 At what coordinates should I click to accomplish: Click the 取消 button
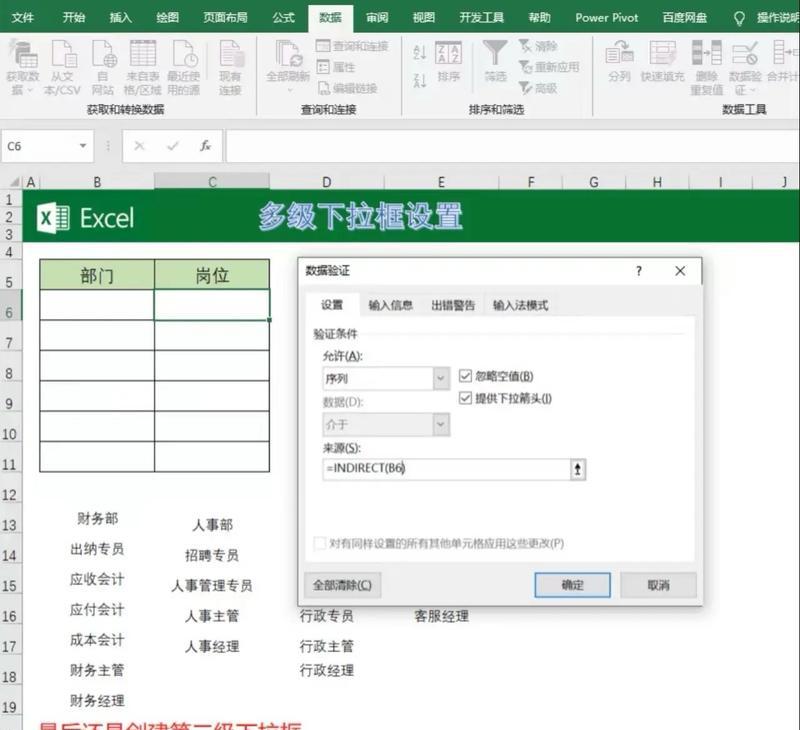point(658,585)
